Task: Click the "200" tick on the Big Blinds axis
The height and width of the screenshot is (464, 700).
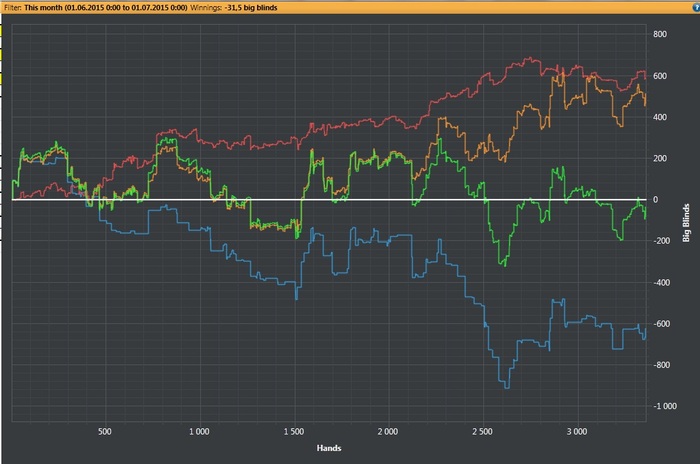Action: (x=660, y=159)
